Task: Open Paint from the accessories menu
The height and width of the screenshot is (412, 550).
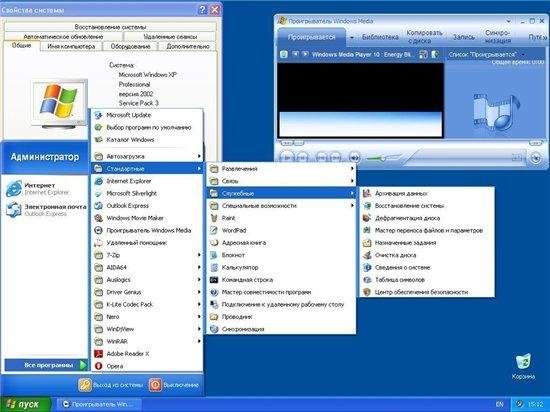Action: pos(281,218)
